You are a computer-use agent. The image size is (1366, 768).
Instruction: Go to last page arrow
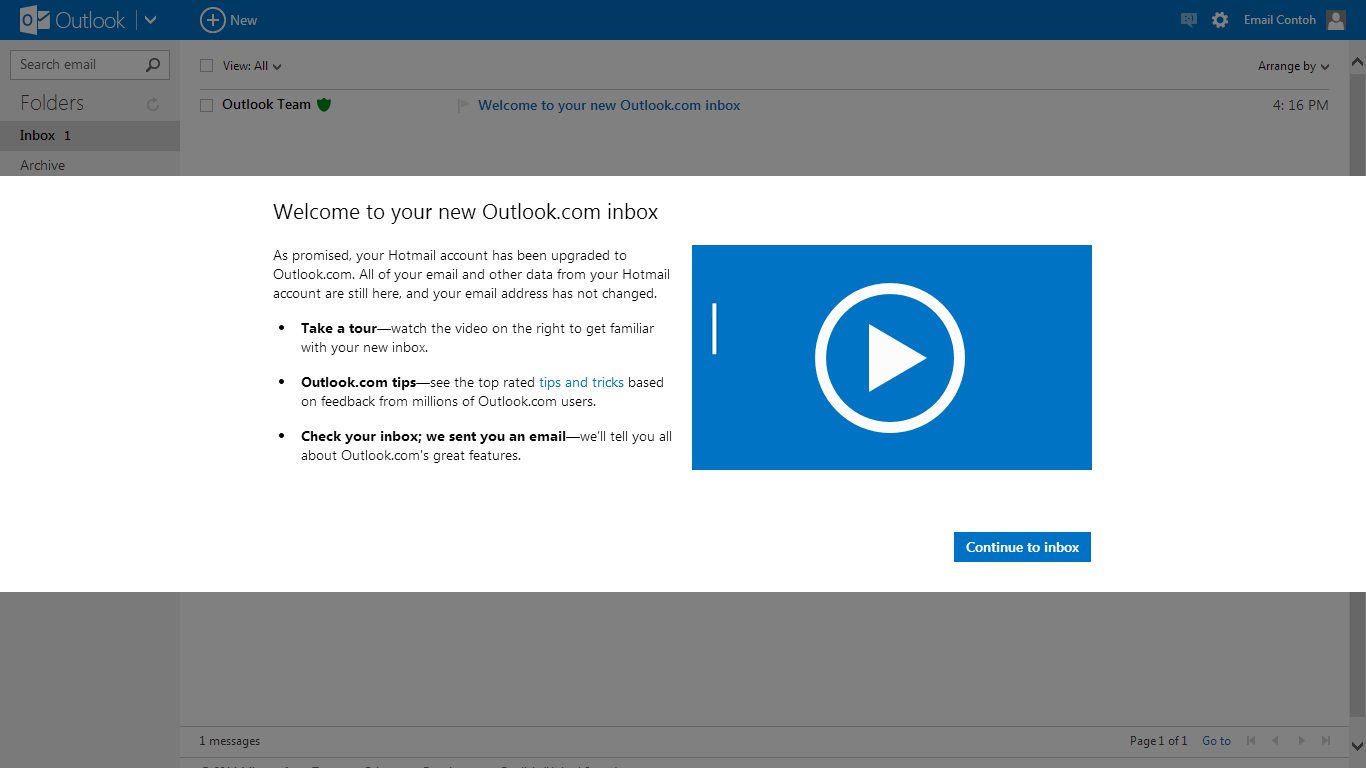tap(1326, 741)
